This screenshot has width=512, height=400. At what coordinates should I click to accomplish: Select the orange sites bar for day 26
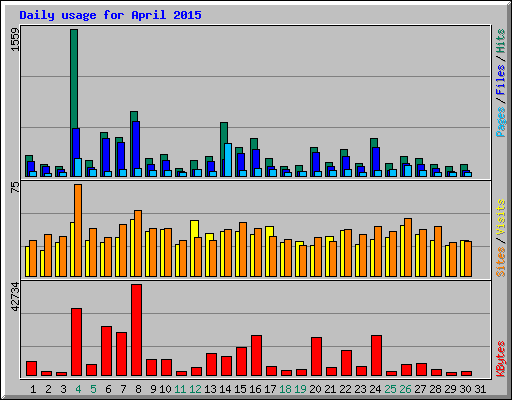point(408,248)
